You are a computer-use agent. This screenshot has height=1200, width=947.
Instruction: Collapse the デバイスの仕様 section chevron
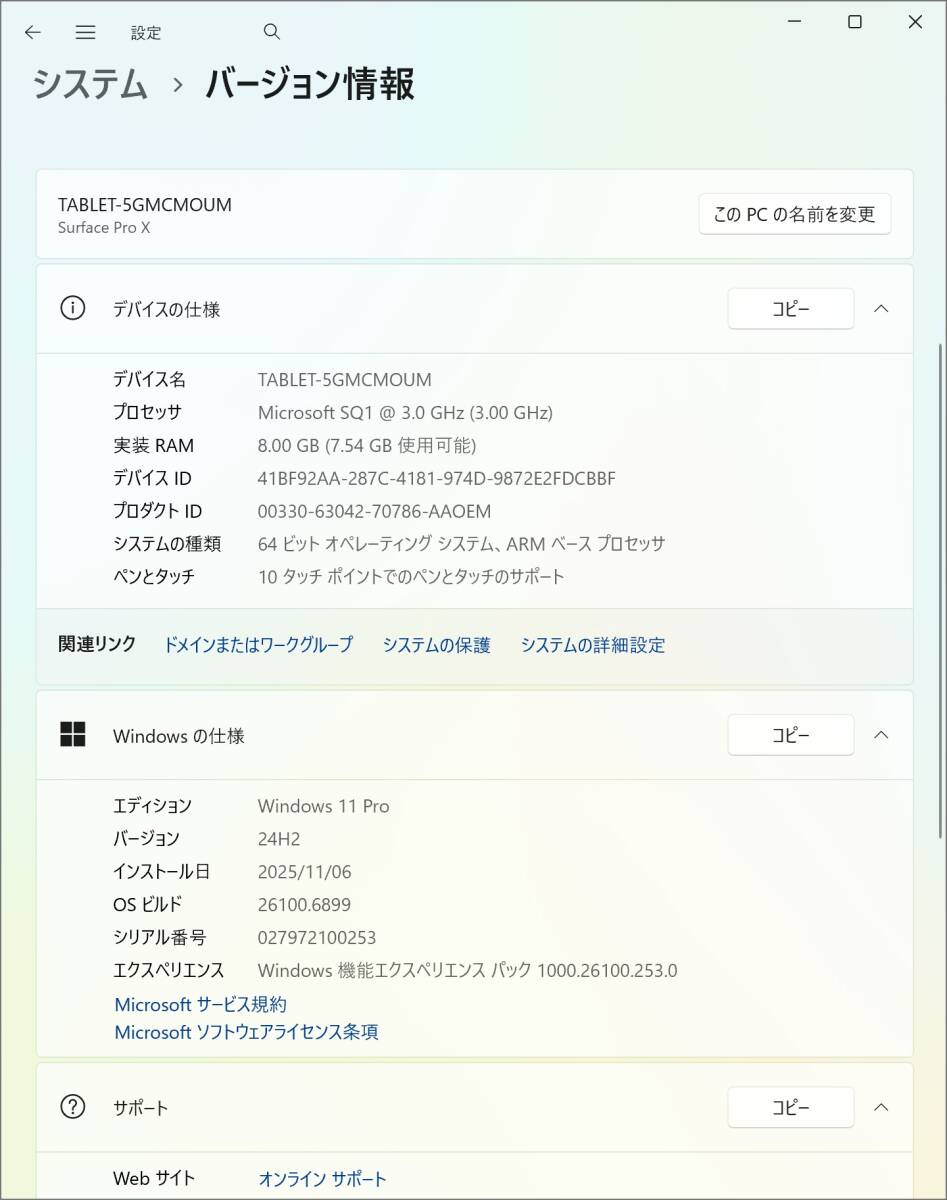pos(881,308)
